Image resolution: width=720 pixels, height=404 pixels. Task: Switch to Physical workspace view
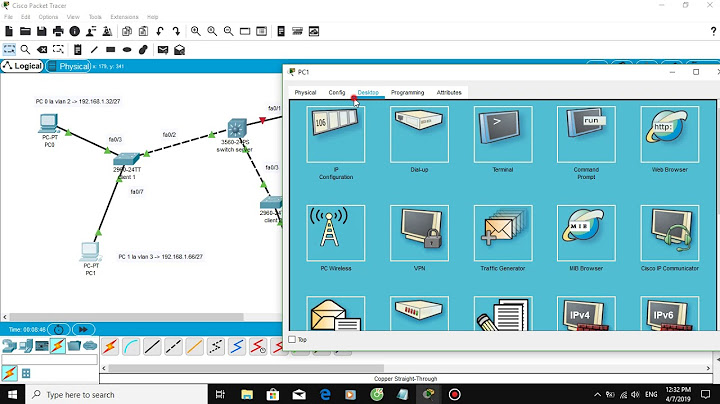pos(69,66)
